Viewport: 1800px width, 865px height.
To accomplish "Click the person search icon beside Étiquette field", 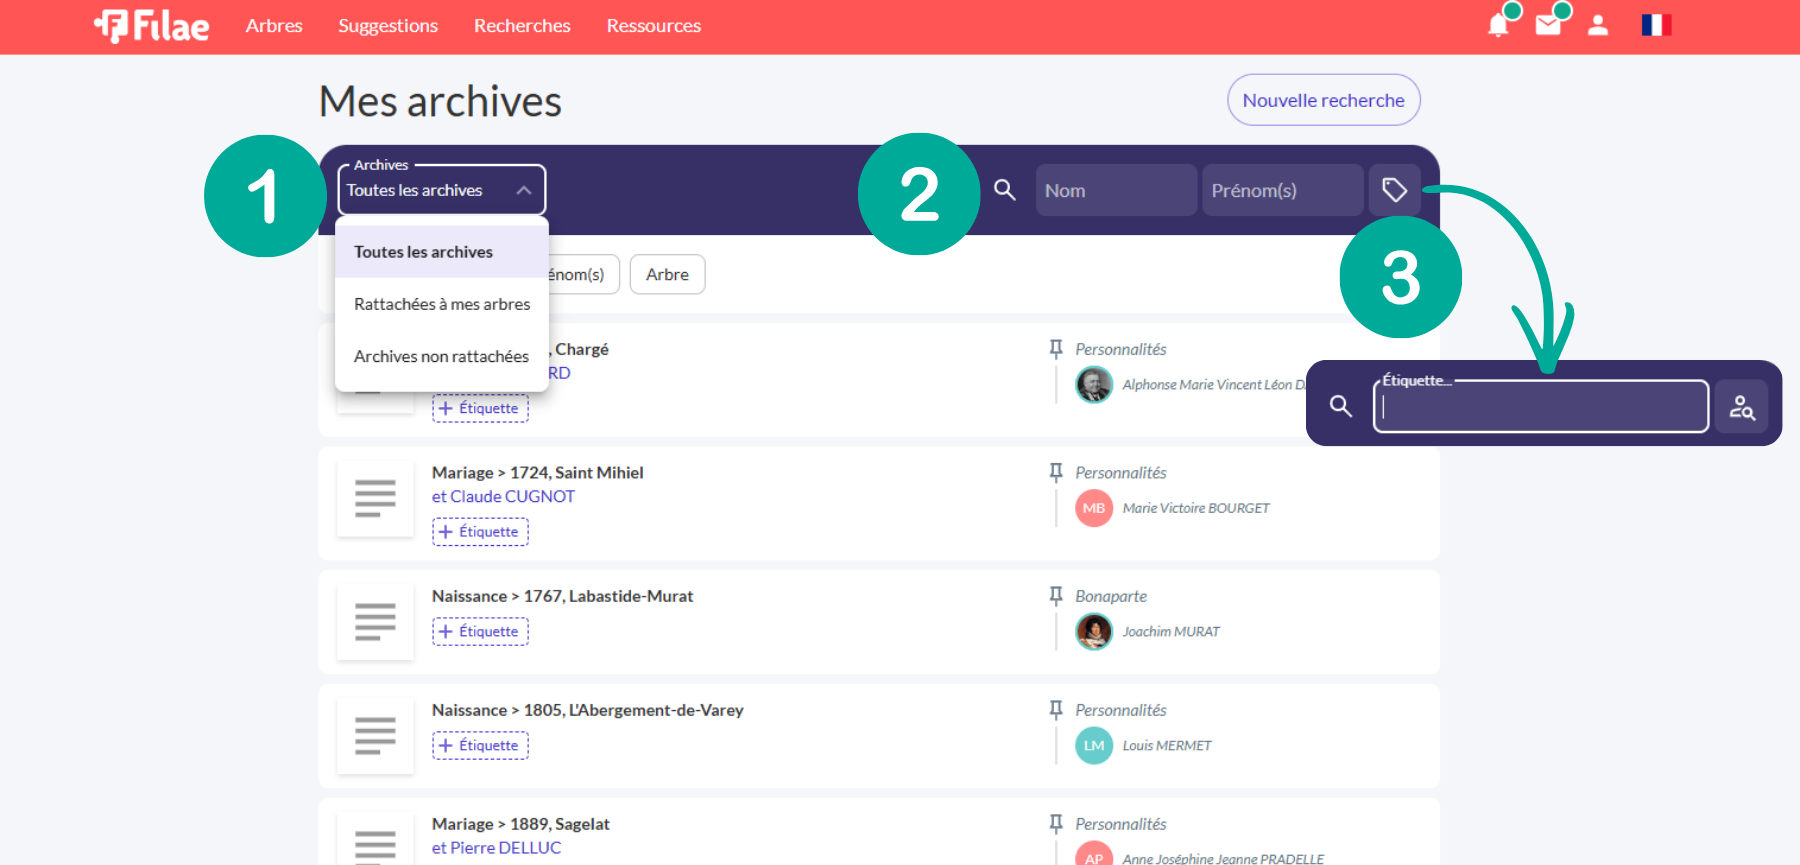I will click(1742, 407).
